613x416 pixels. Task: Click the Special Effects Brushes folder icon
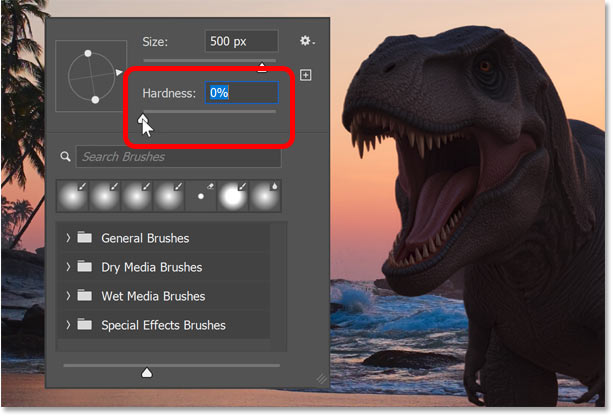pos(83,325)
